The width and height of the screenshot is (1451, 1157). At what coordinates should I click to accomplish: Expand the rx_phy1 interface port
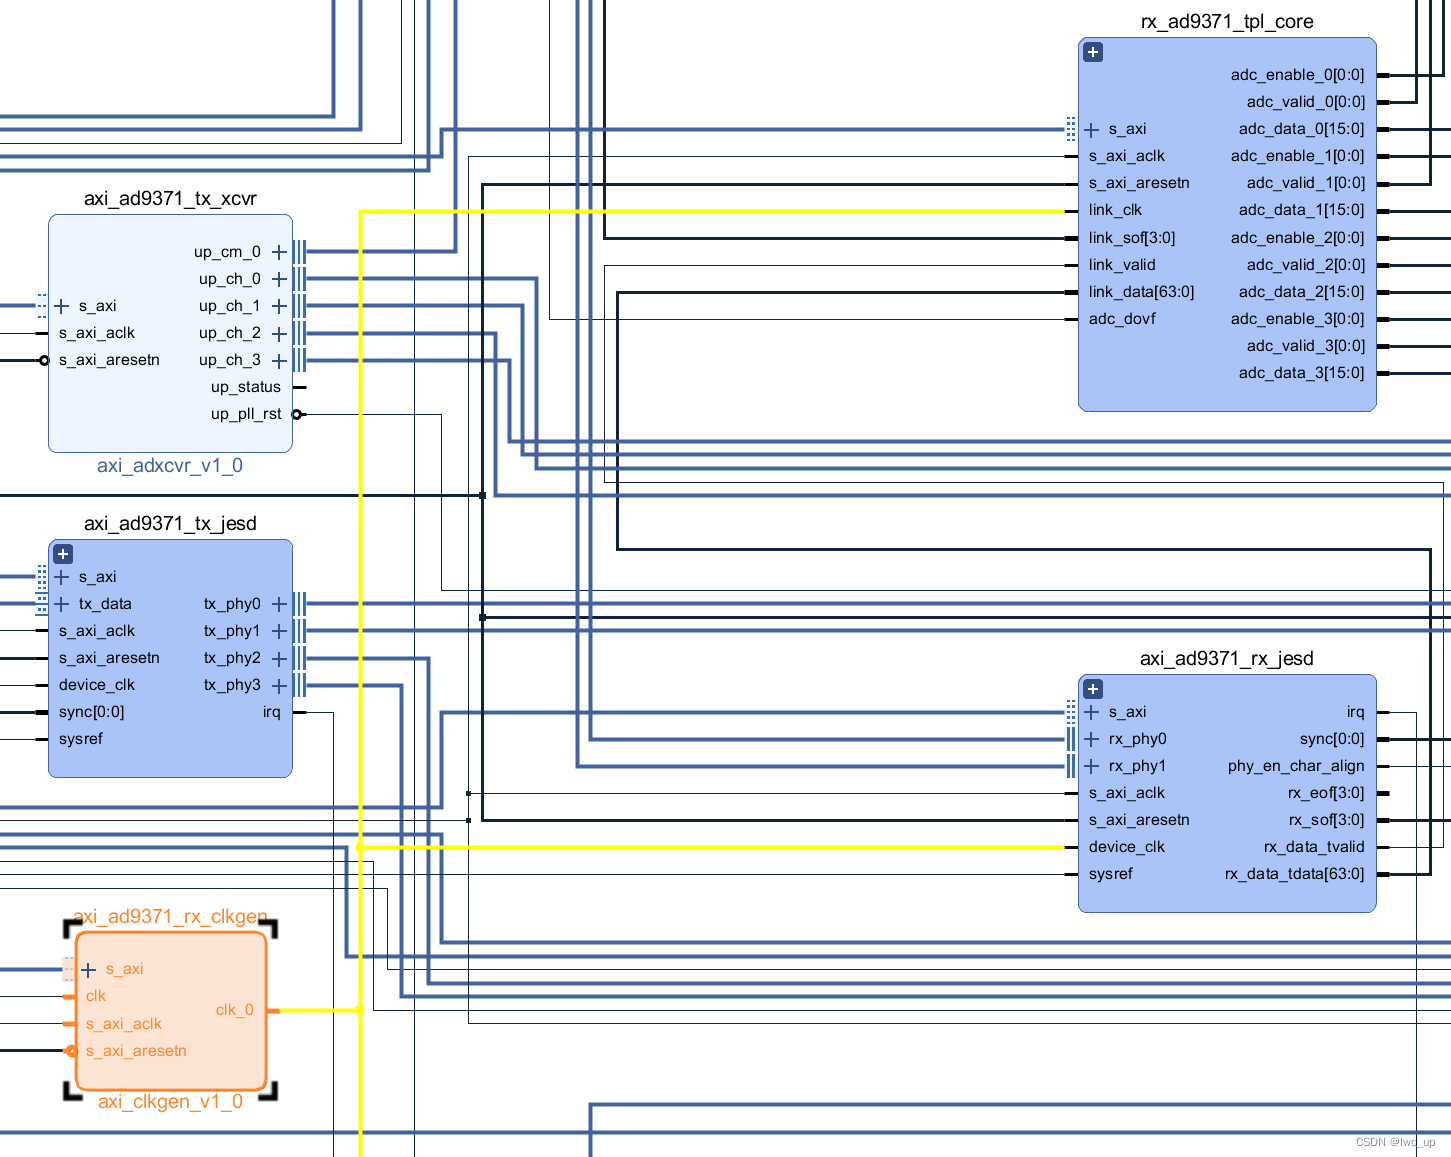[1092, 766]
